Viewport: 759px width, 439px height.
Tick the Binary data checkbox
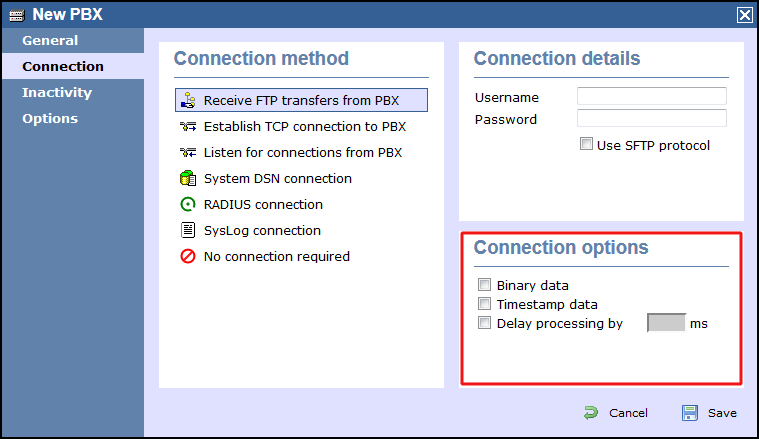click(484, 285)
